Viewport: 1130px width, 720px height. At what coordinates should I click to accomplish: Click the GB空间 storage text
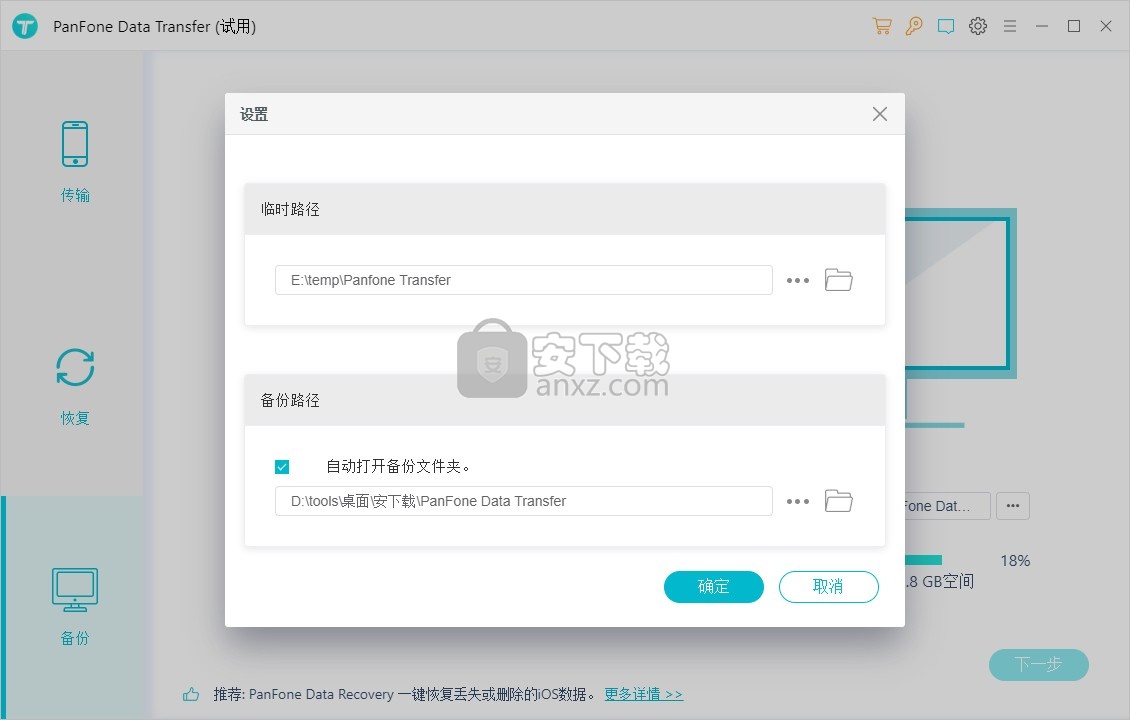point(940,582)
